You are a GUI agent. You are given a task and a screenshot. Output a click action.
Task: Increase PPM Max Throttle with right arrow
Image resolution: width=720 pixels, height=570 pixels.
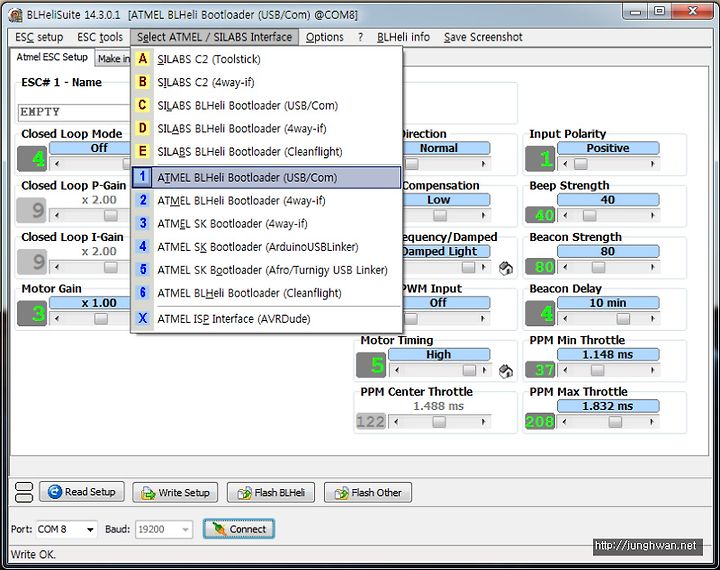pos(652,422)
